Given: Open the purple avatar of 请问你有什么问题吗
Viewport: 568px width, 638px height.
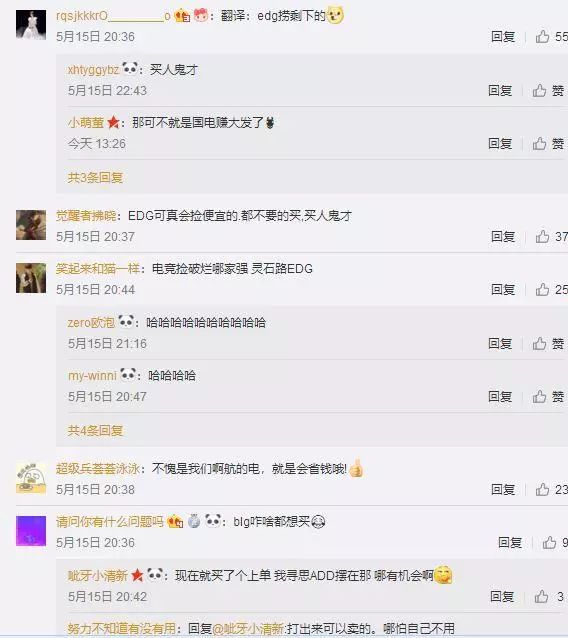Looking at the screenshot, I should [x=31, y=531].
